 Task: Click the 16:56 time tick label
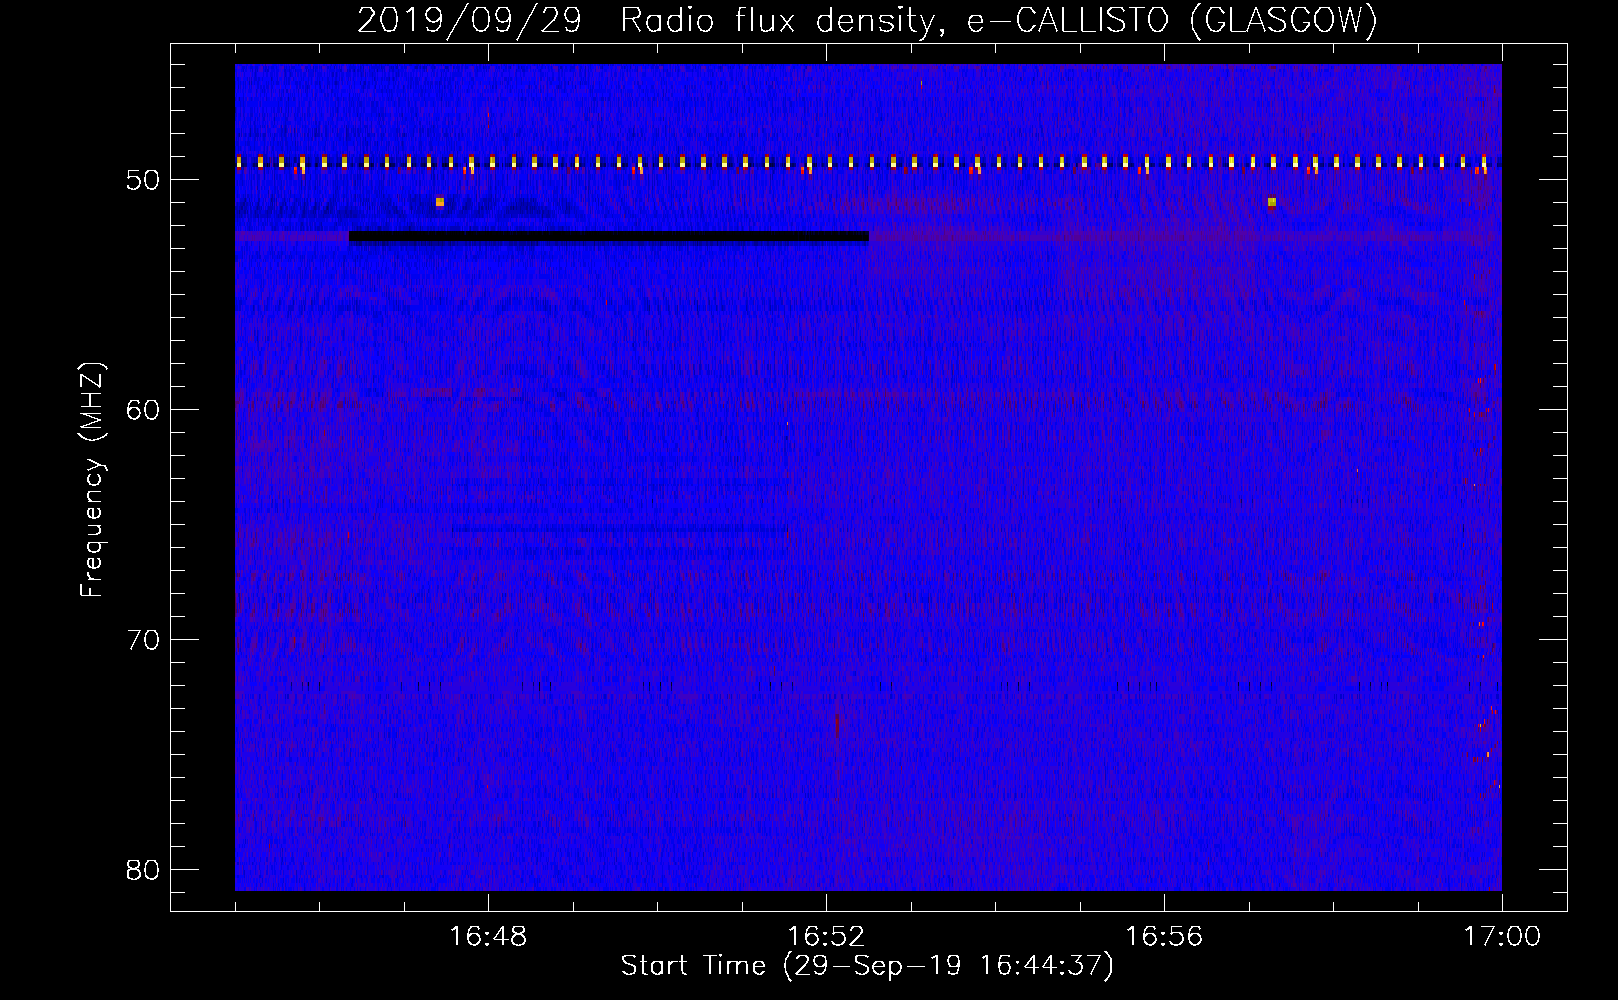click(1164, 937)
